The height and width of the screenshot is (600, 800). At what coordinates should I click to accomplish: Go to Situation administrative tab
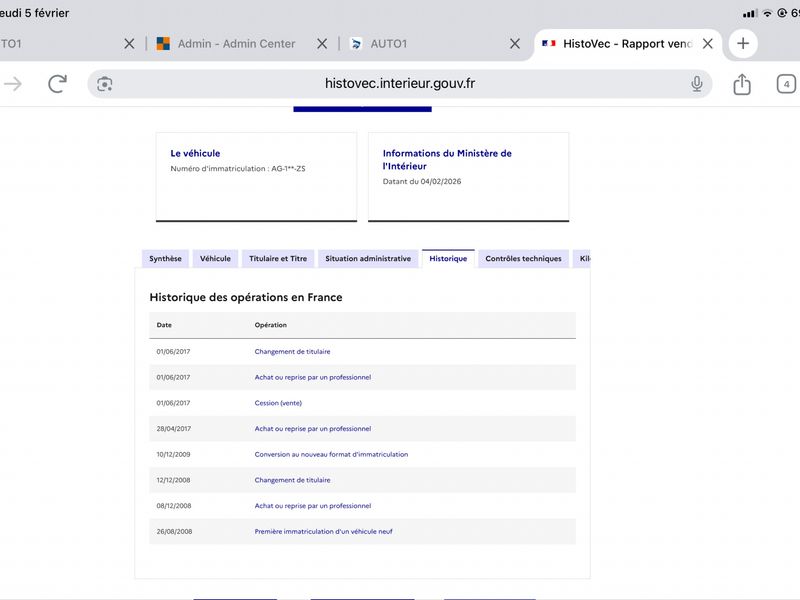click(368, 259)
